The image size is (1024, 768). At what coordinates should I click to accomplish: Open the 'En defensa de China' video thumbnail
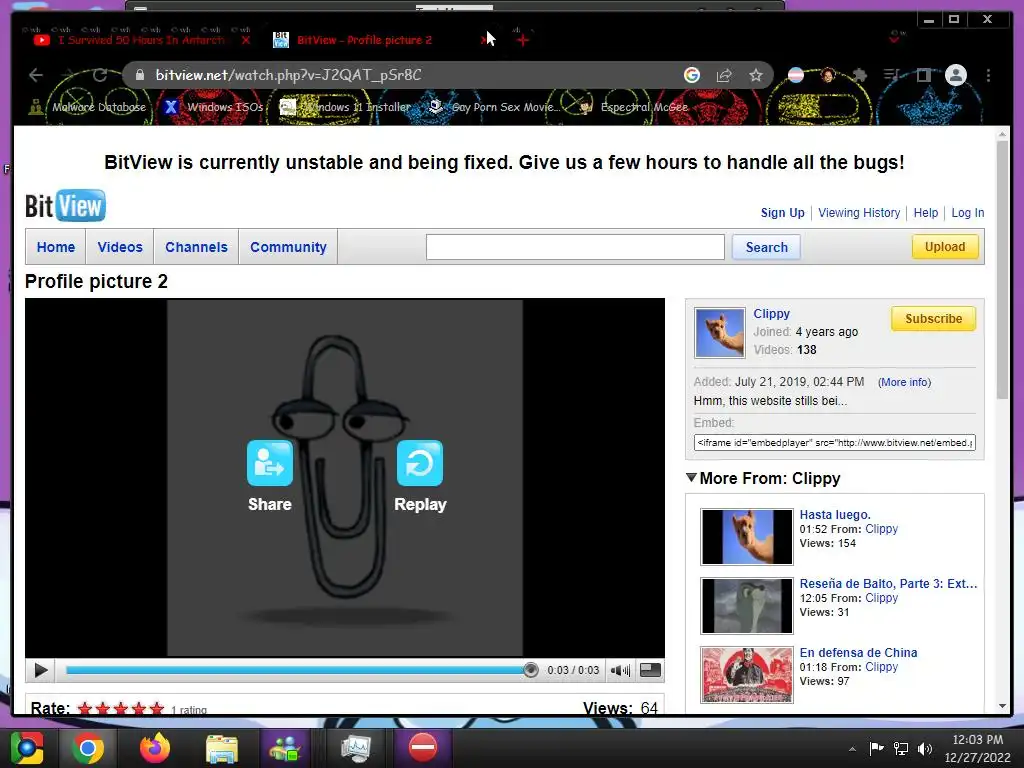746,675
